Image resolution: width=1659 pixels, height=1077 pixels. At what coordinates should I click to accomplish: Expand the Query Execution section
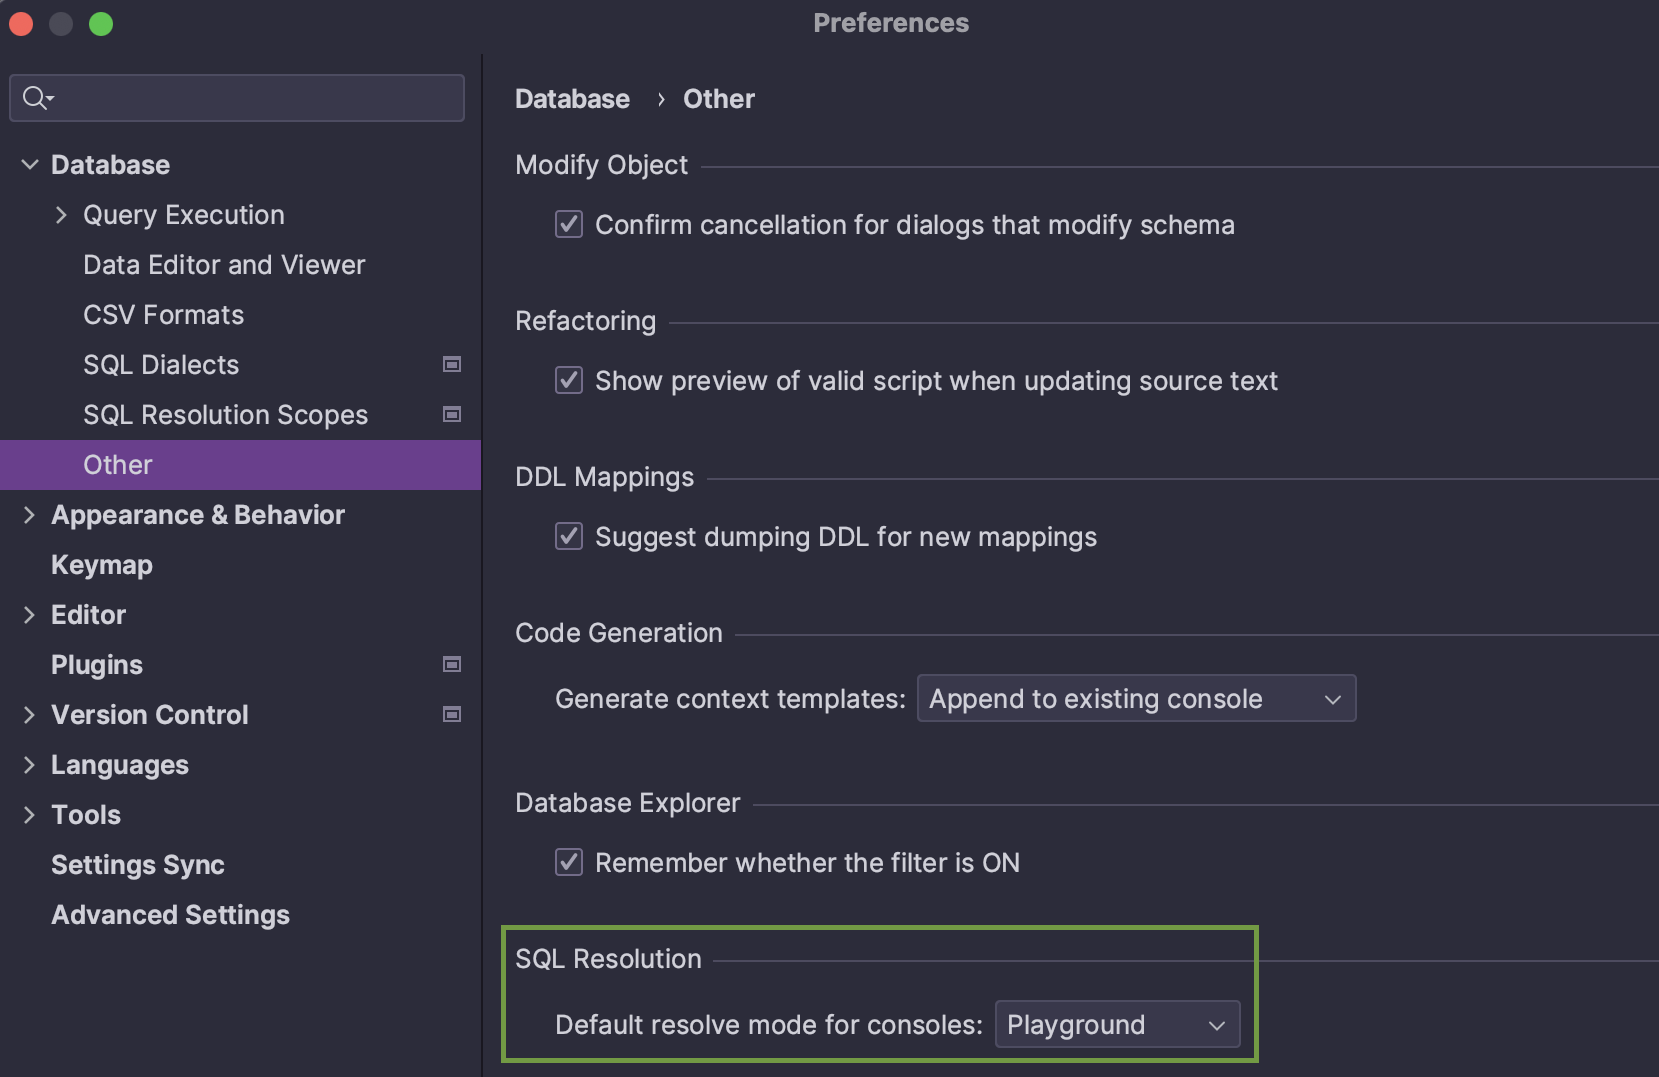[61, 214]
